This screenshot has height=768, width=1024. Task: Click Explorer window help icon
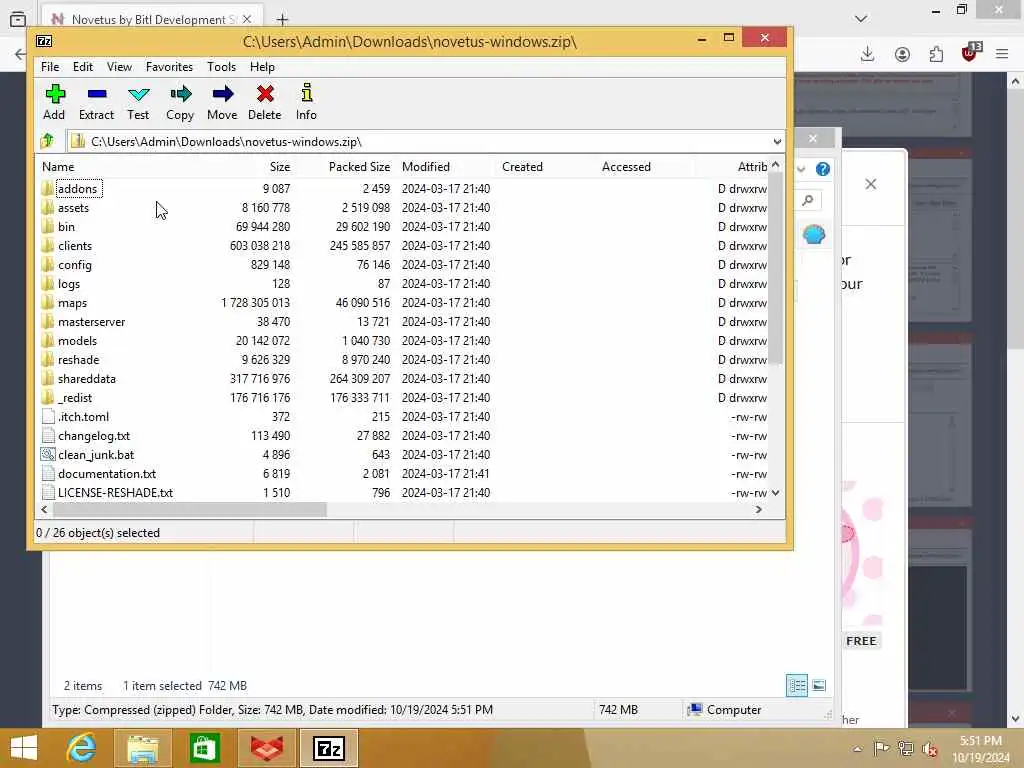[823, 169]
